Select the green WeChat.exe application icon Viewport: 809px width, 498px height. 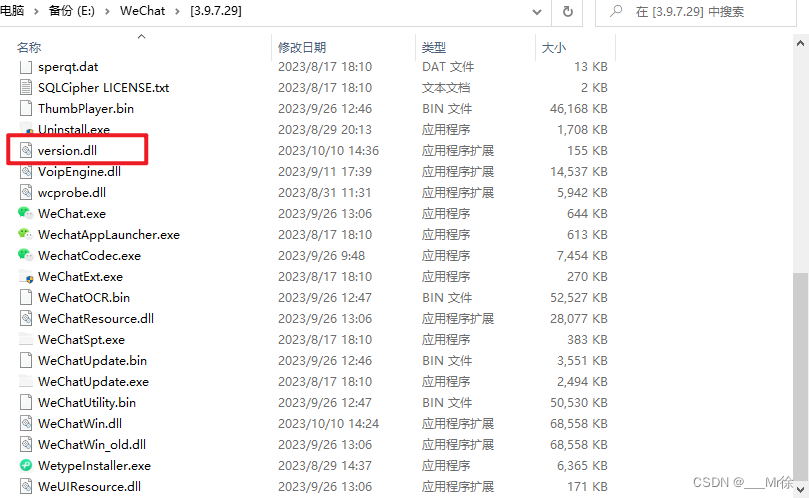(25, 213)
